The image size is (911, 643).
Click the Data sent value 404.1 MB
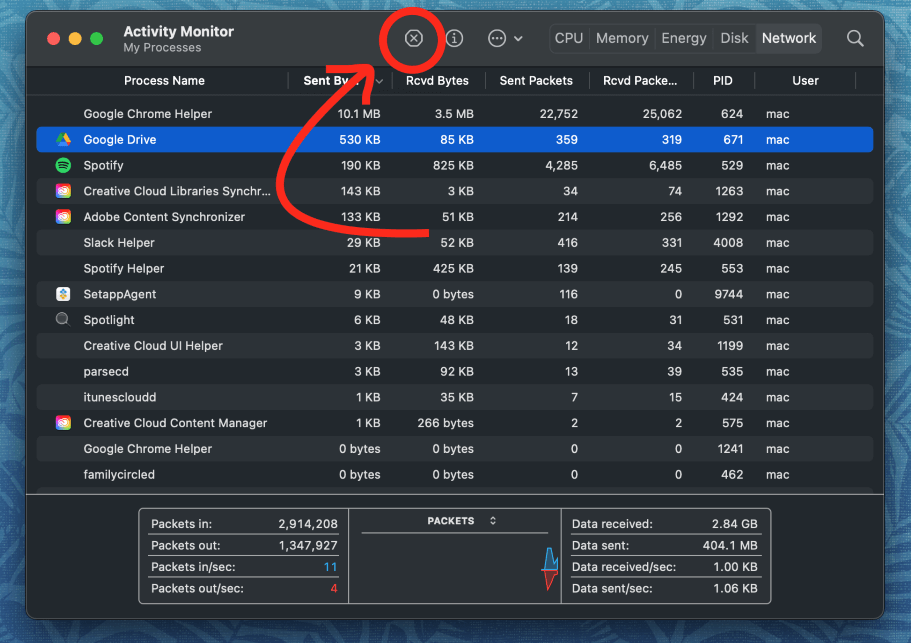[730, 545]
